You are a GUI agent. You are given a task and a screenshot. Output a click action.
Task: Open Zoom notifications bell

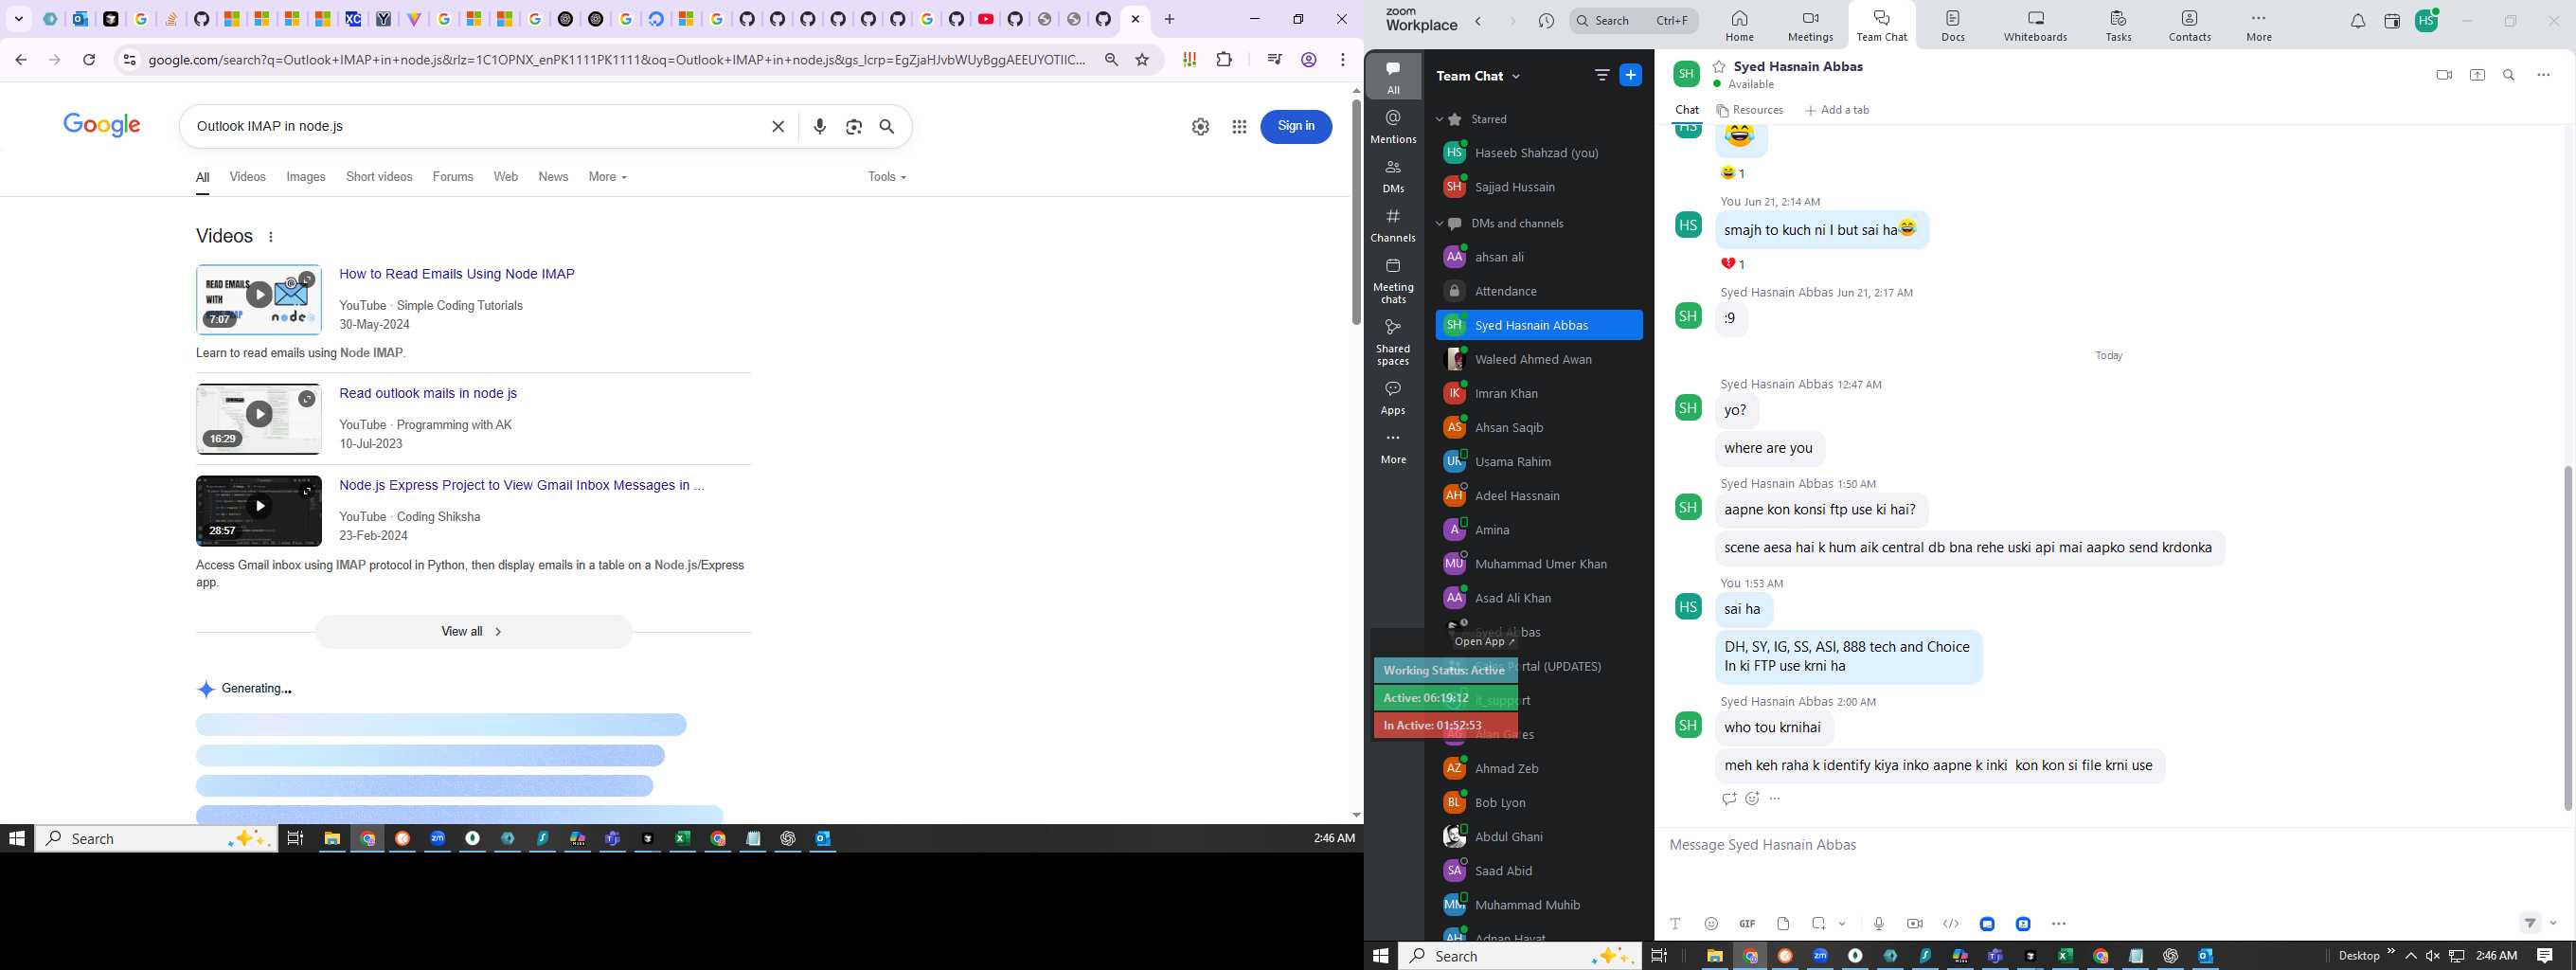[2358, 21]
